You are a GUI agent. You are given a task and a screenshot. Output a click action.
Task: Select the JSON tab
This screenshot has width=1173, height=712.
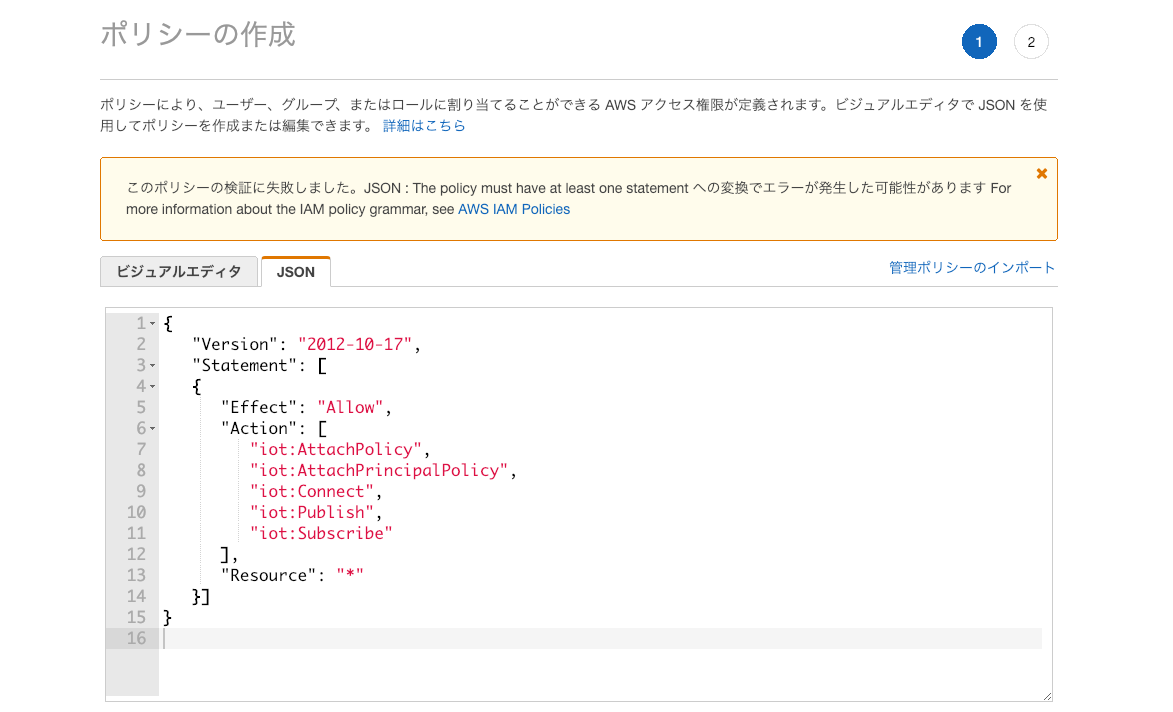pyautogui.click(x=295, y=271)
